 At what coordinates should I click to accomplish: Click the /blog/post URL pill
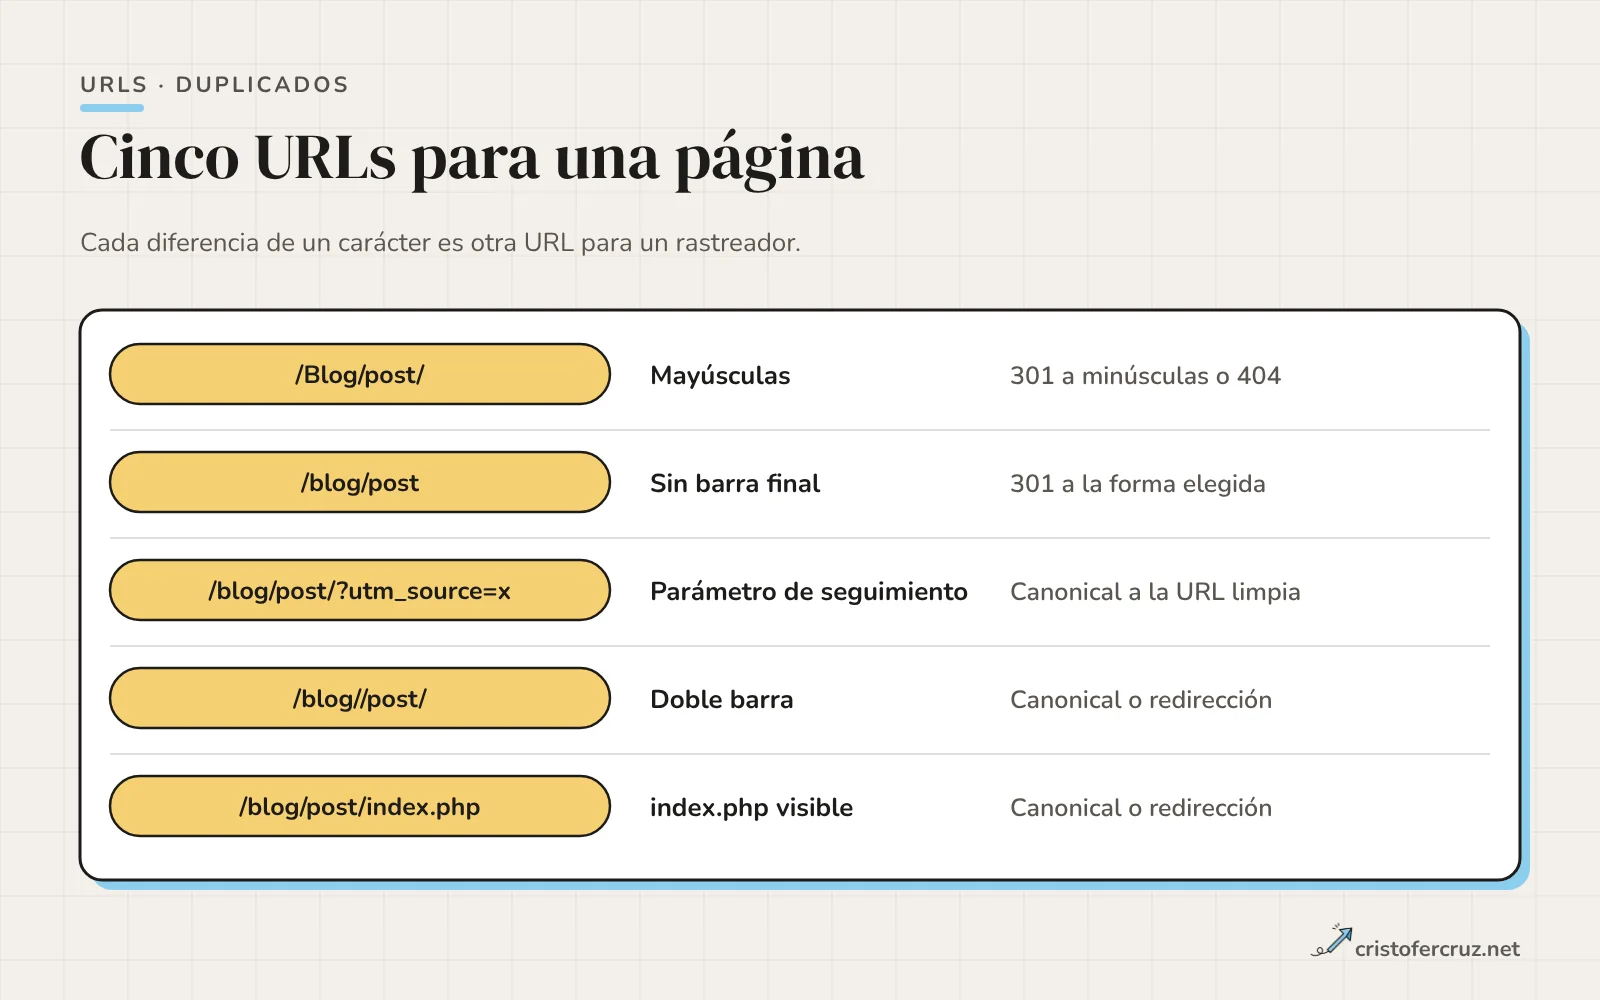(x=360, y=482)
